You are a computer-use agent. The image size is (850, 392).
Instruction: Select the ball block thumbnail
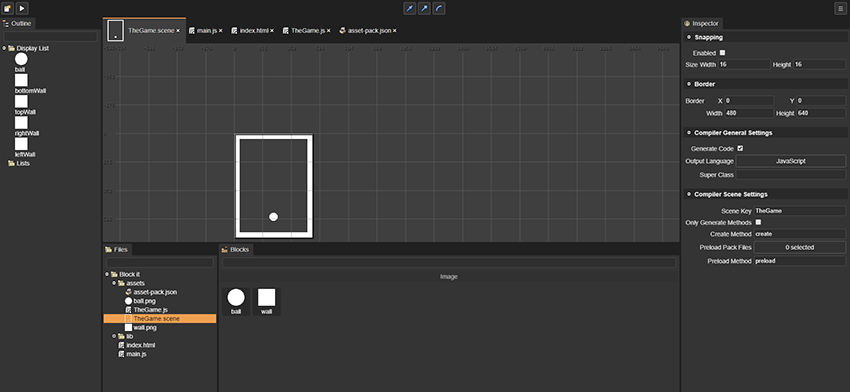click(x=236, y=301)
